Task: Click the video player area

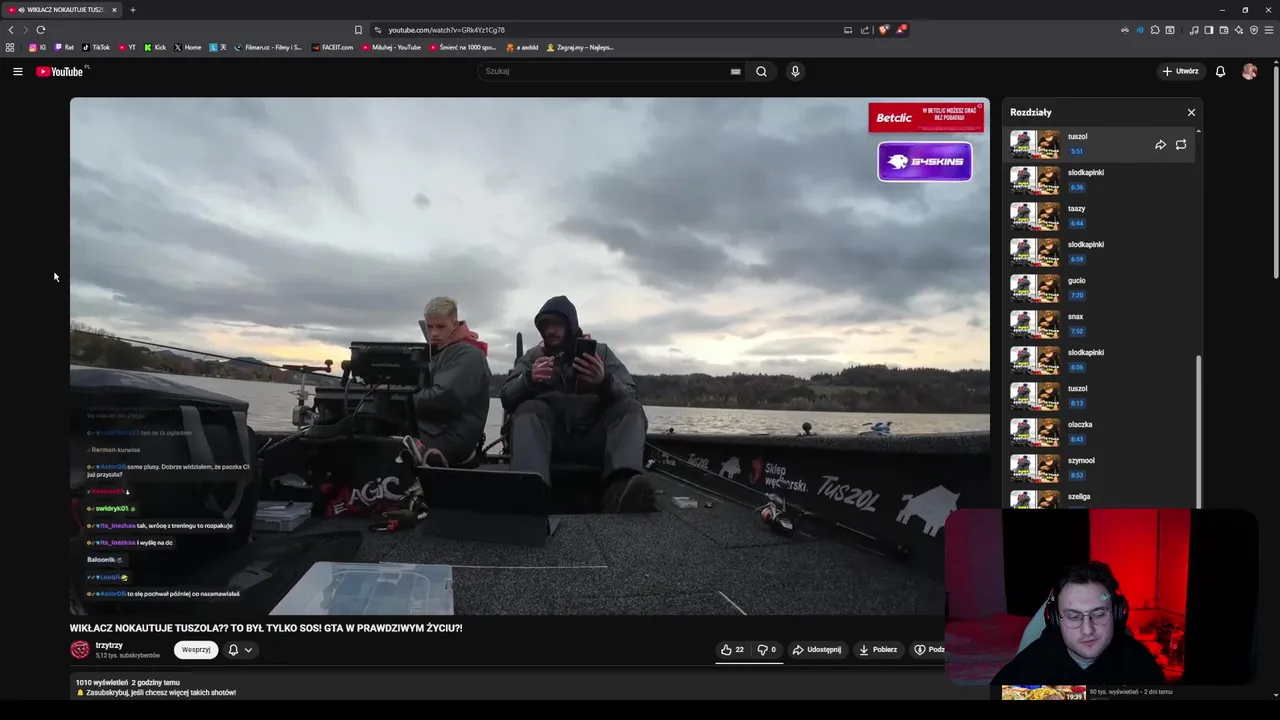Action: pos(530,356)
